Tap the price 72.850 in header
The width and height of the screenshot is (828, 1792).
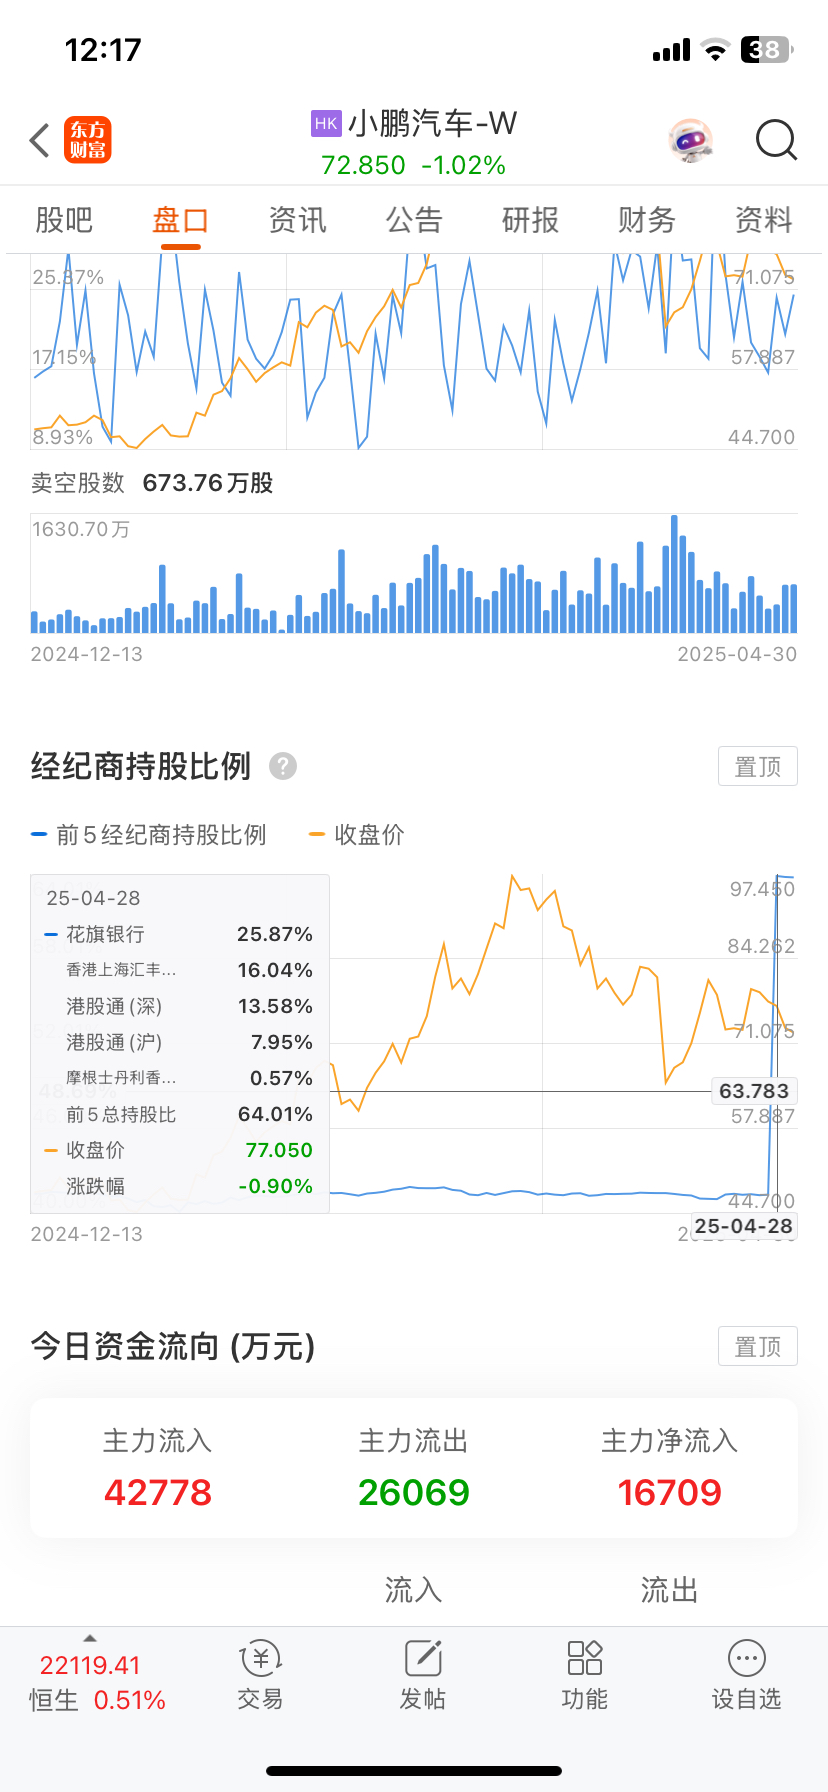[363, 165]
